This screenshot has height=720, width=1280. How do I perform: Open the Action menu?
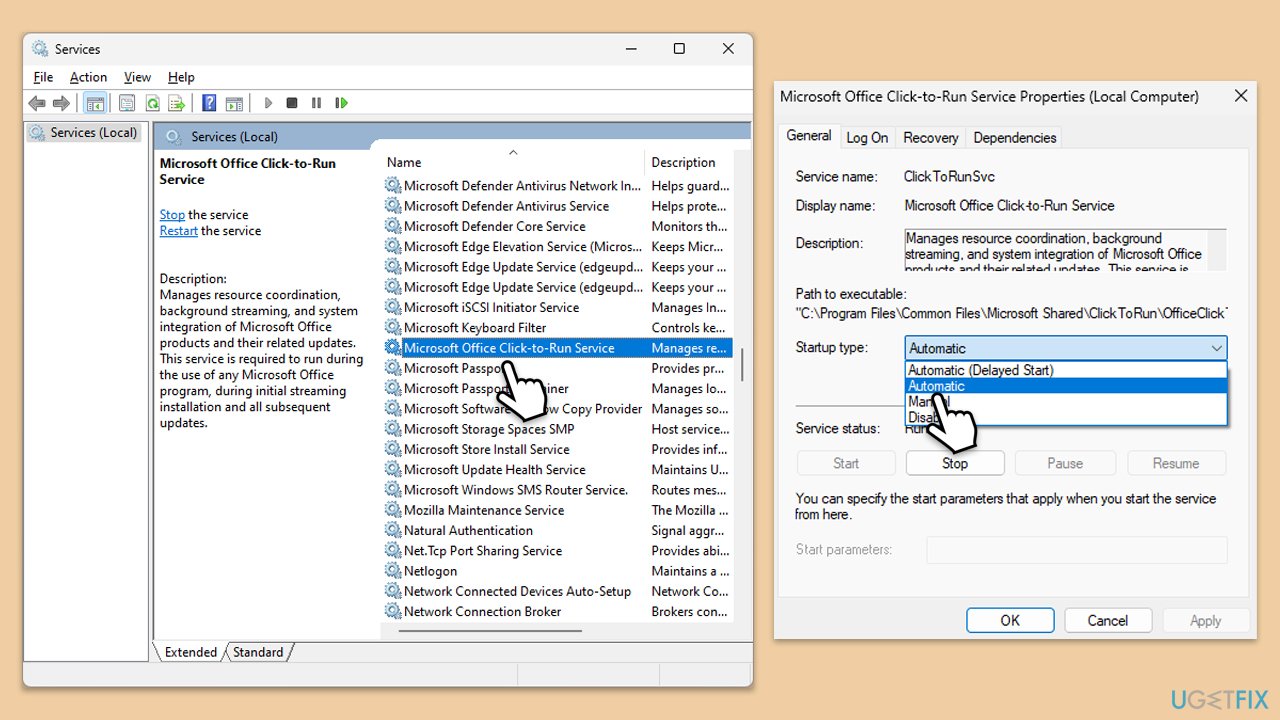[x=88, y=77]
